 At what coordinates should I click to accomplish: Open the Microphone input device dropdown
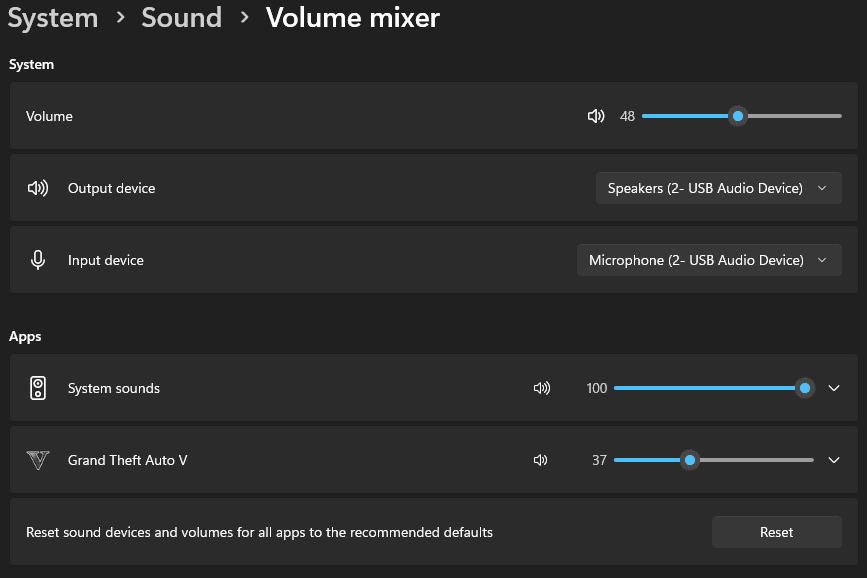(709, 260)
